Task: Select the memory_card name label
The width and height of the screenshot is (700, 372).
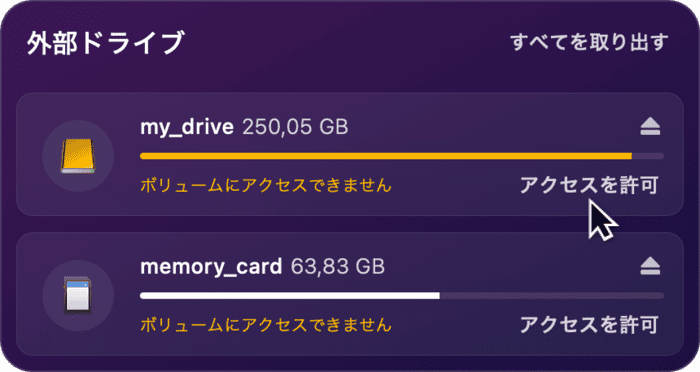Action: click(211, 267)
